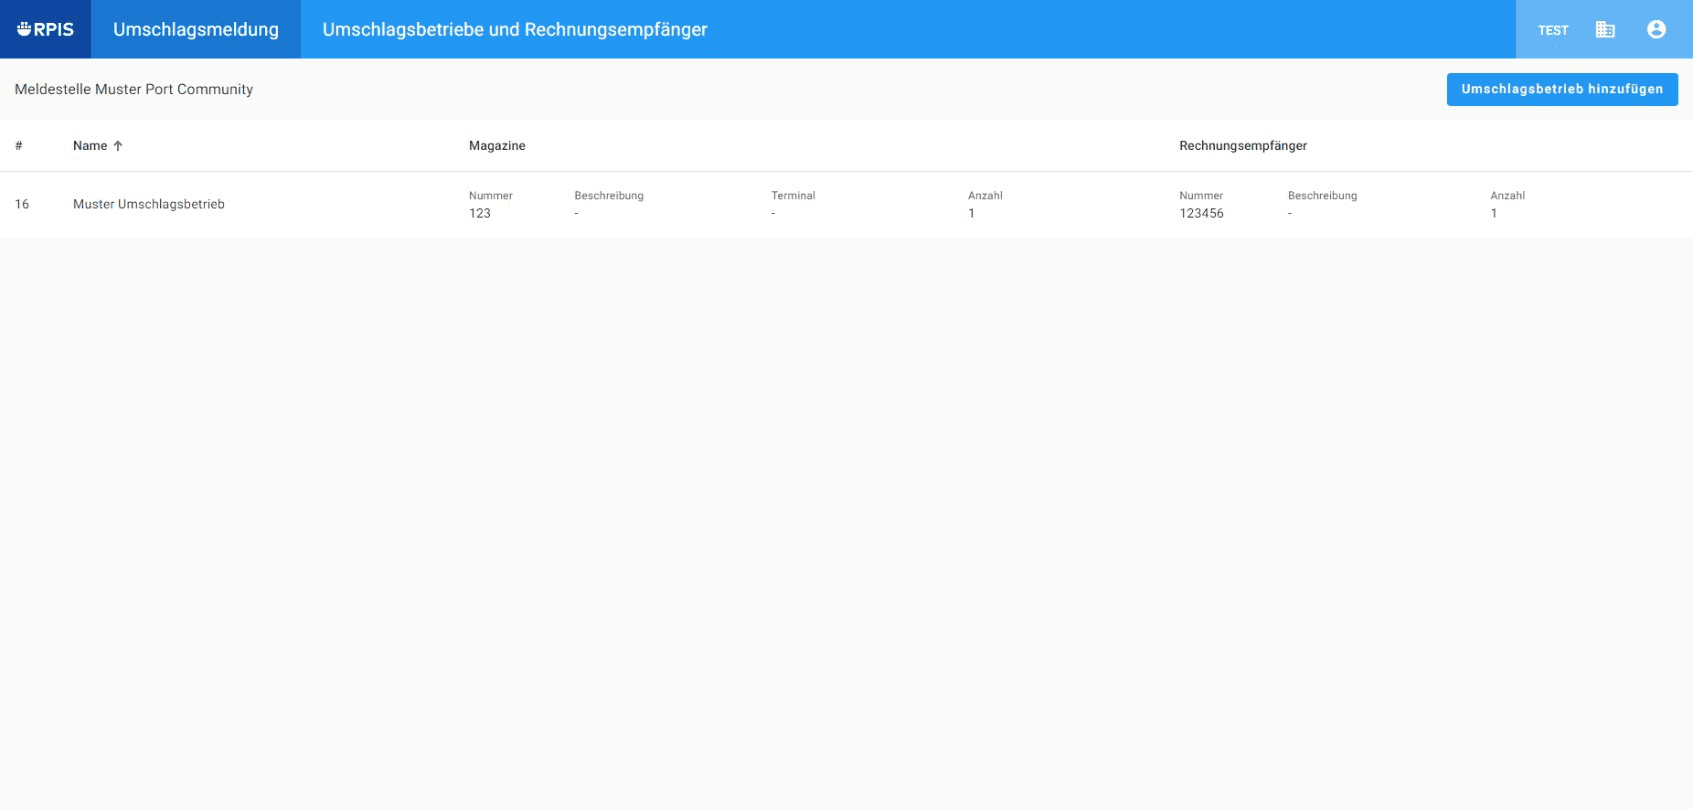Click the TEST label in the header
Viewport: 1693px width, 809px height.
click(1553, 31)
